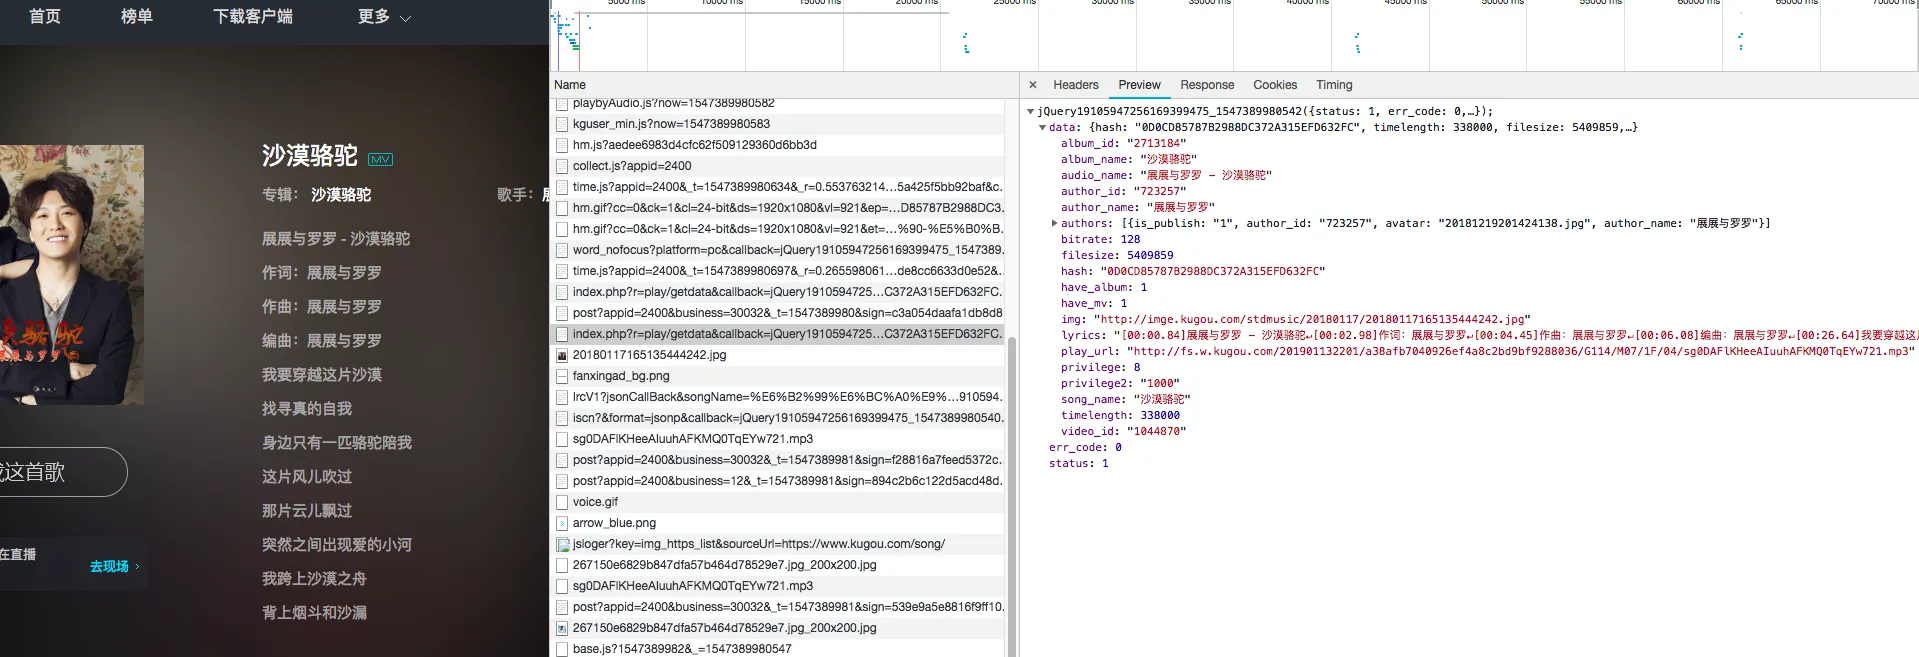Click the author_id "723257" property line
The width and height of the screenshot is (1919, 657).
pyautogui.click(x=1123, y=191)
